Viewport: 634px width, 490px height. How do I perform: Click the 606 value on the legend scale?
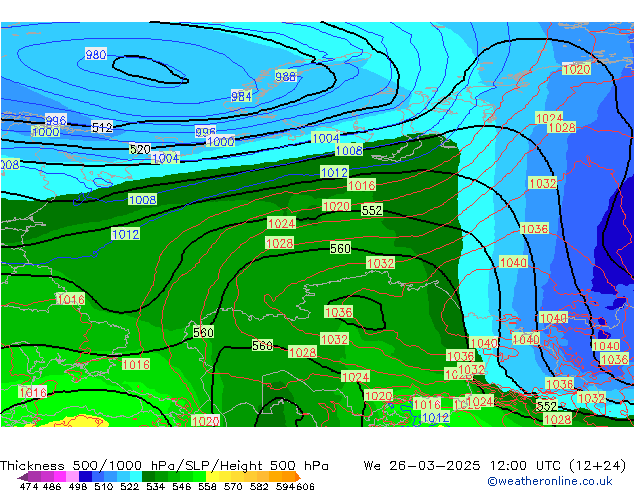(304, 486)
